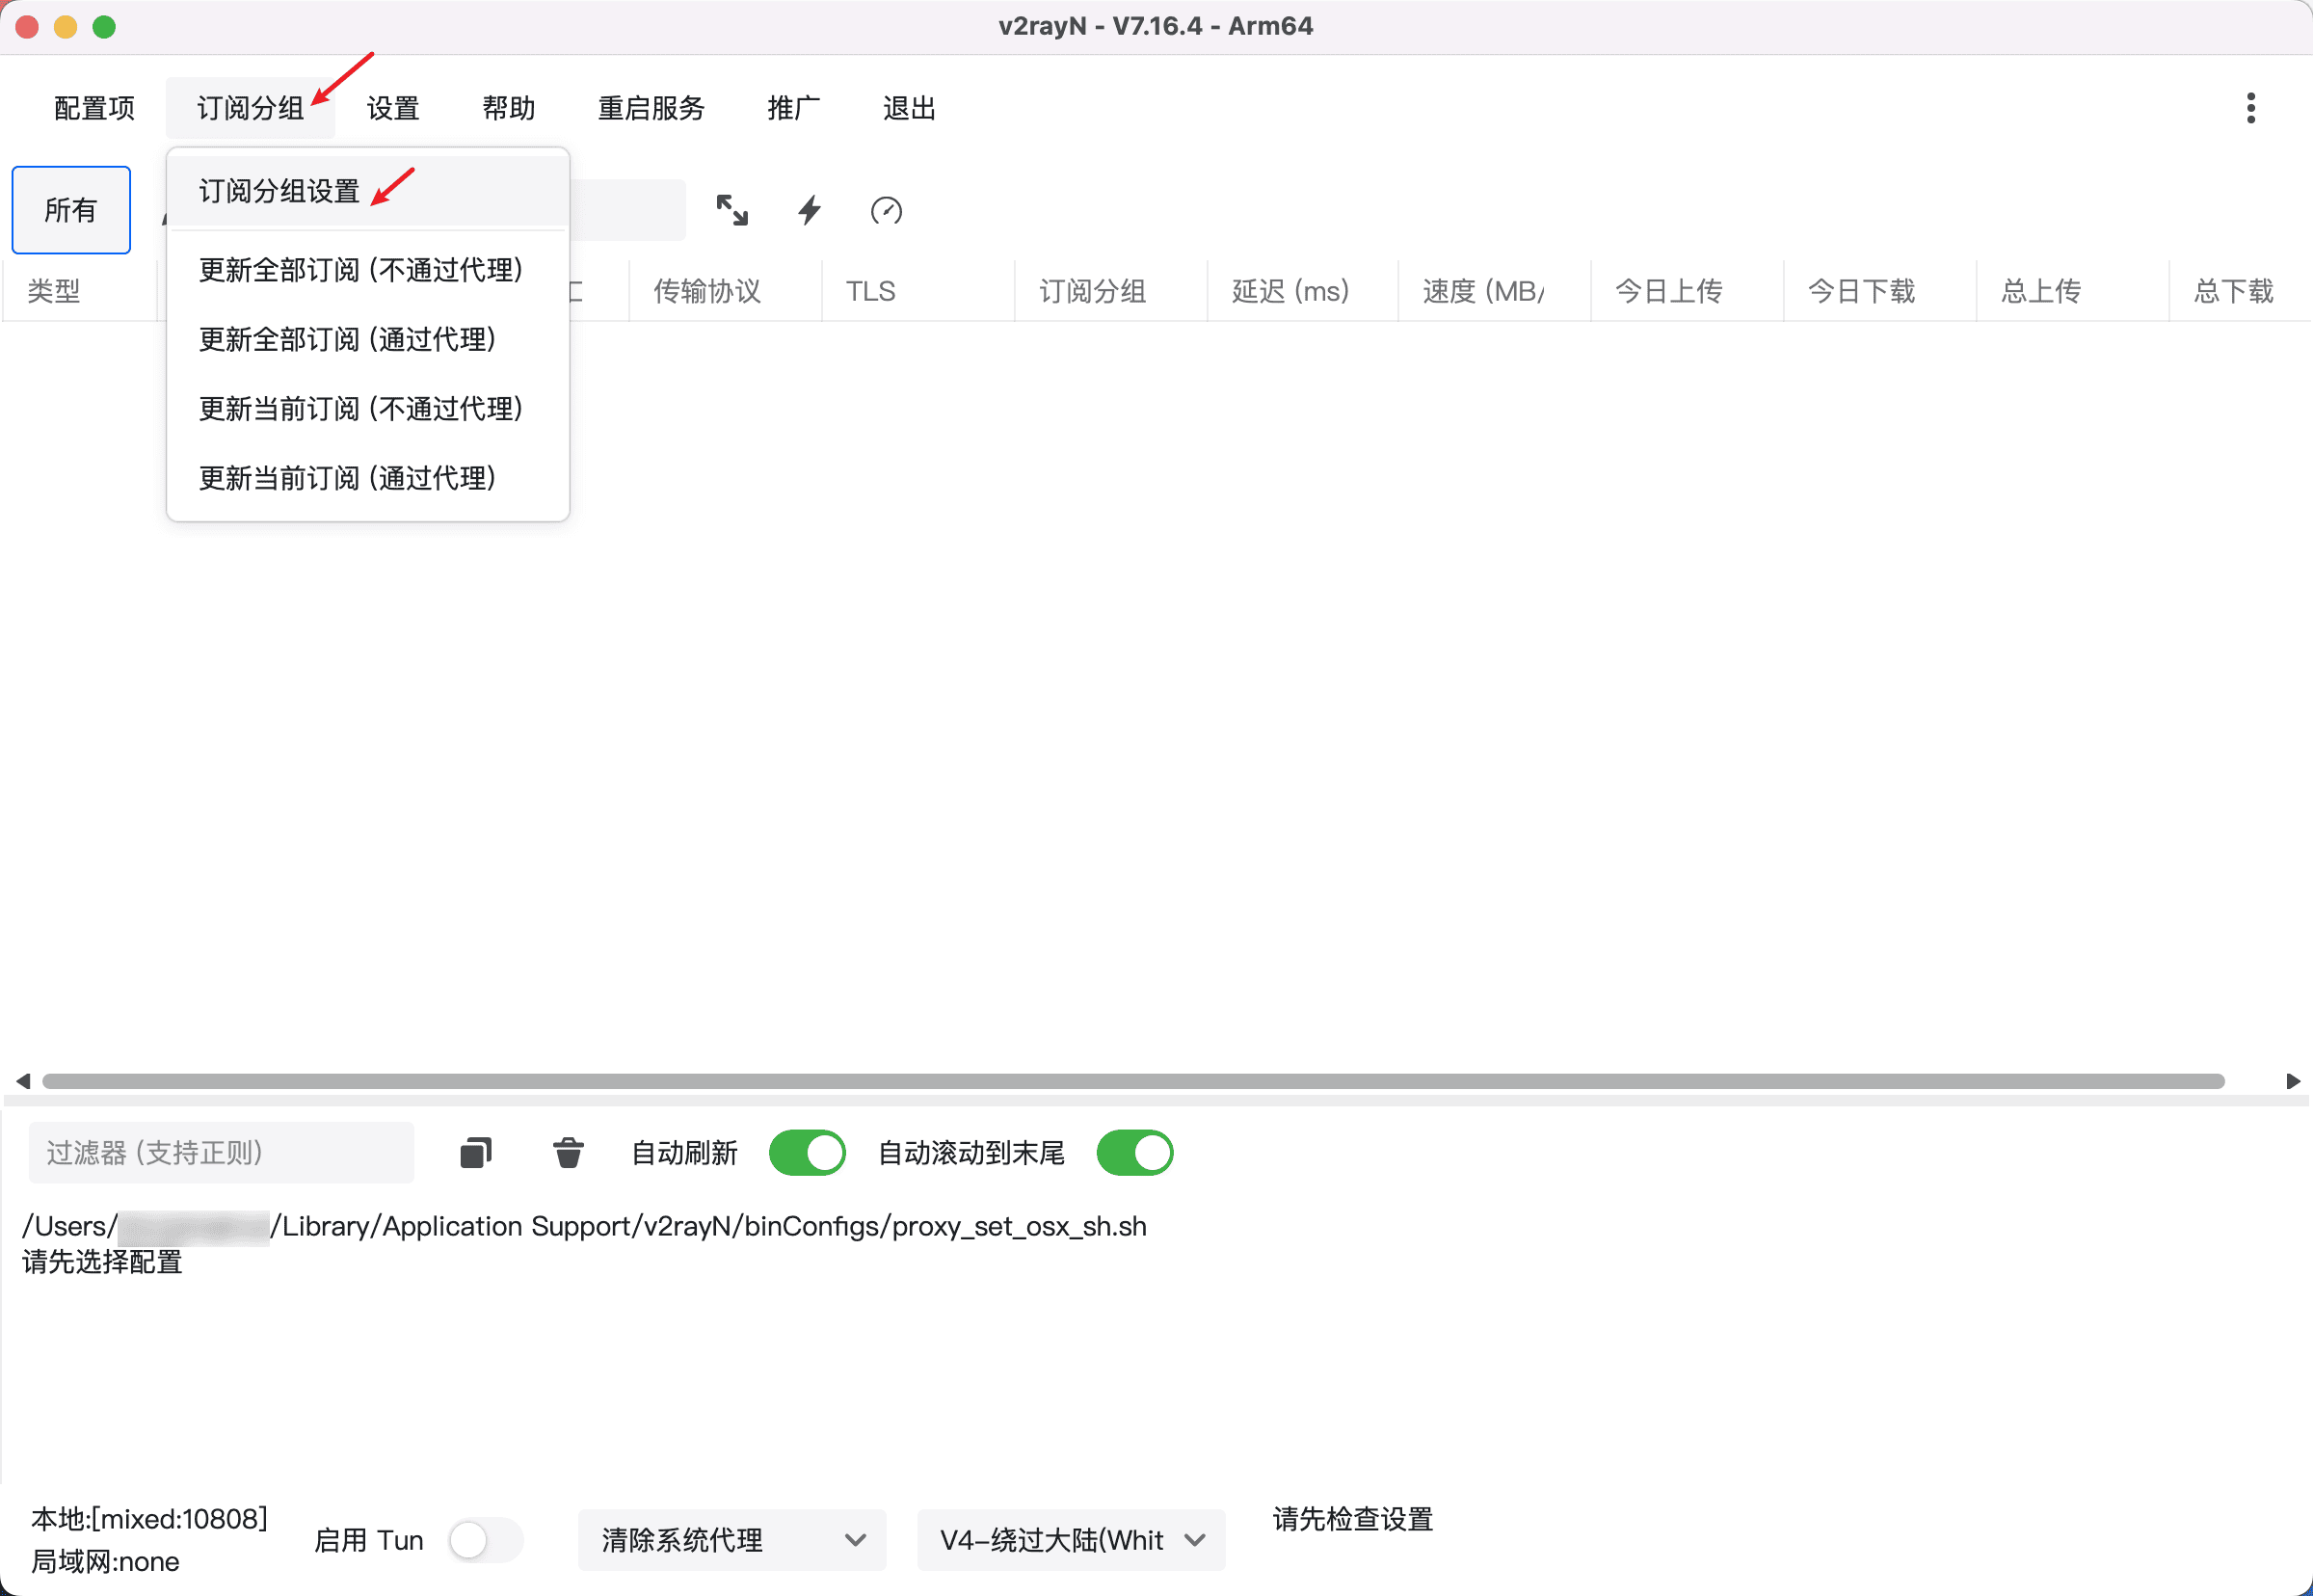This screenshot has height=1596, width=2313.
Task: Open the 配置项 menu
Action: click(94, 108)
